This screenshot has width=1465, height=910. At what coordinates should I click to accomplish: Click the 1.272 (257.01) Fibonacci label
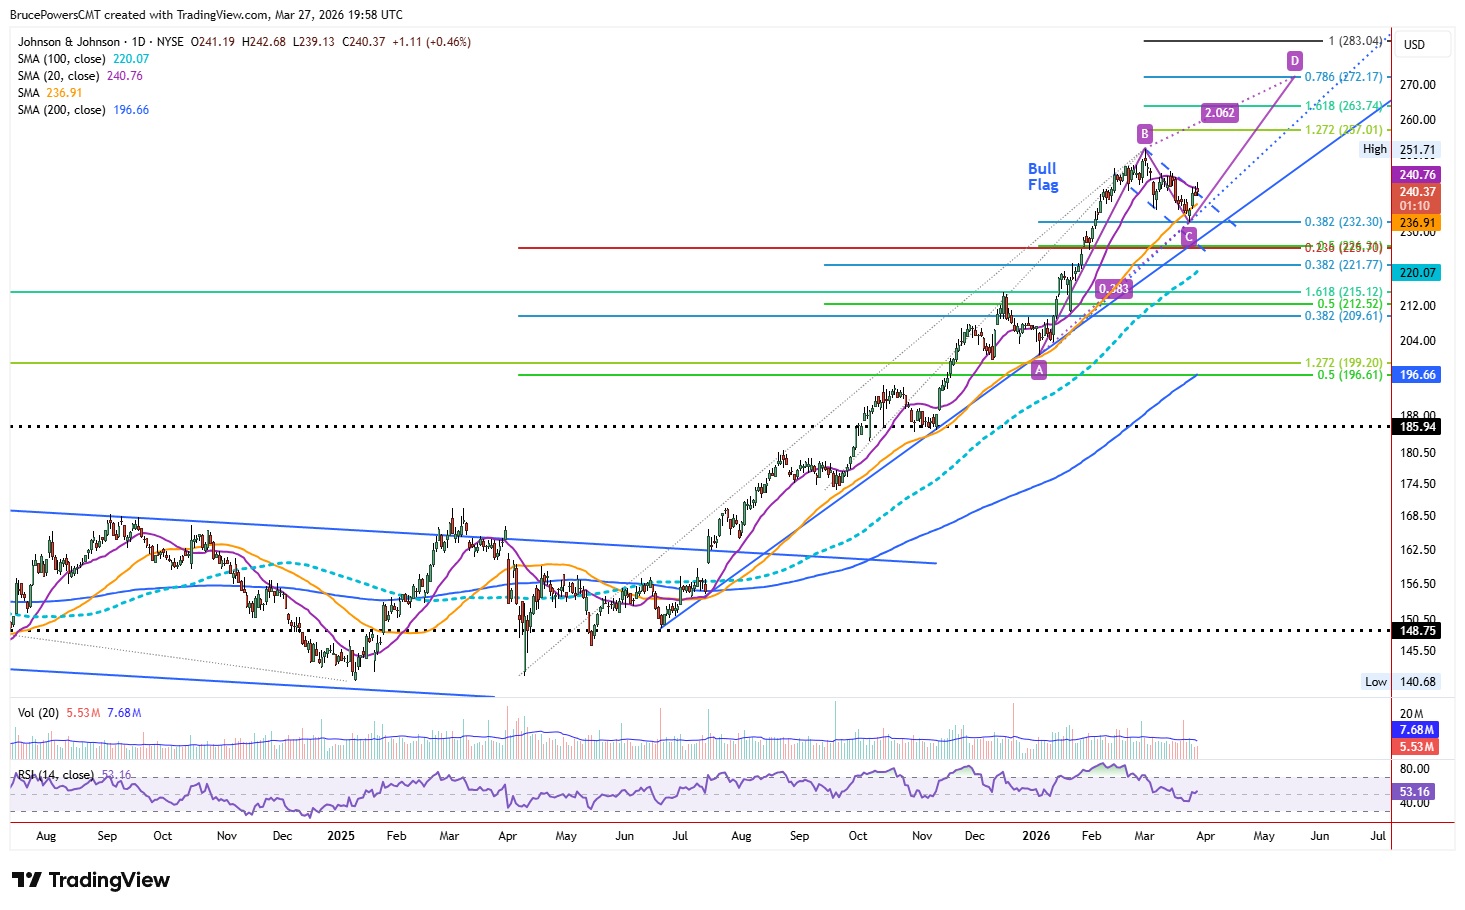point(1343,130)
